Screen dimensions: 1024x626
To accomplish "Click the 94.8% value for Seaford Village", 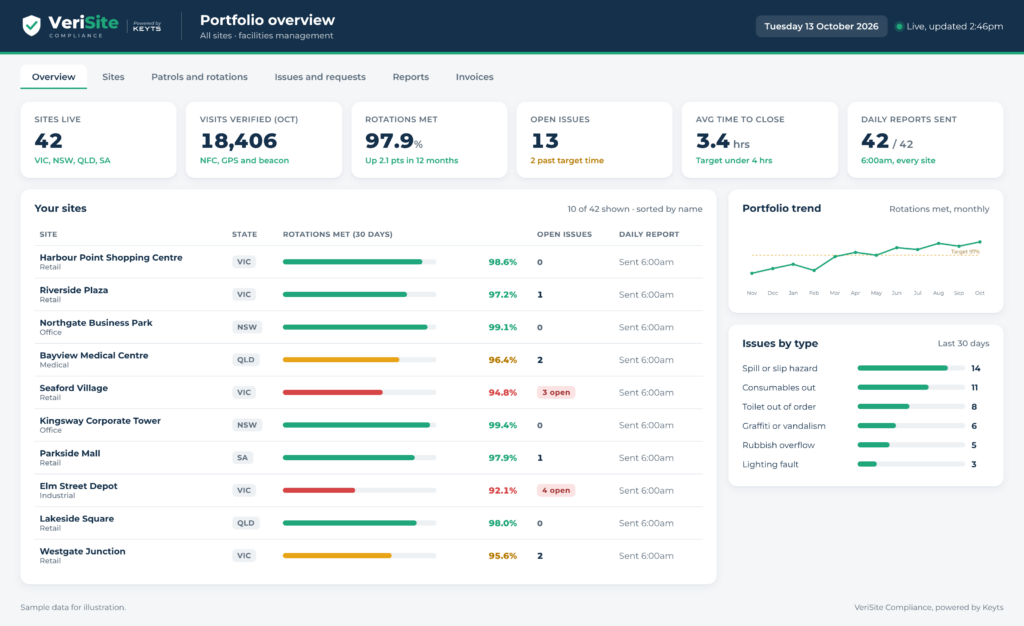I will pyautogui.click(x=503, y=392).
